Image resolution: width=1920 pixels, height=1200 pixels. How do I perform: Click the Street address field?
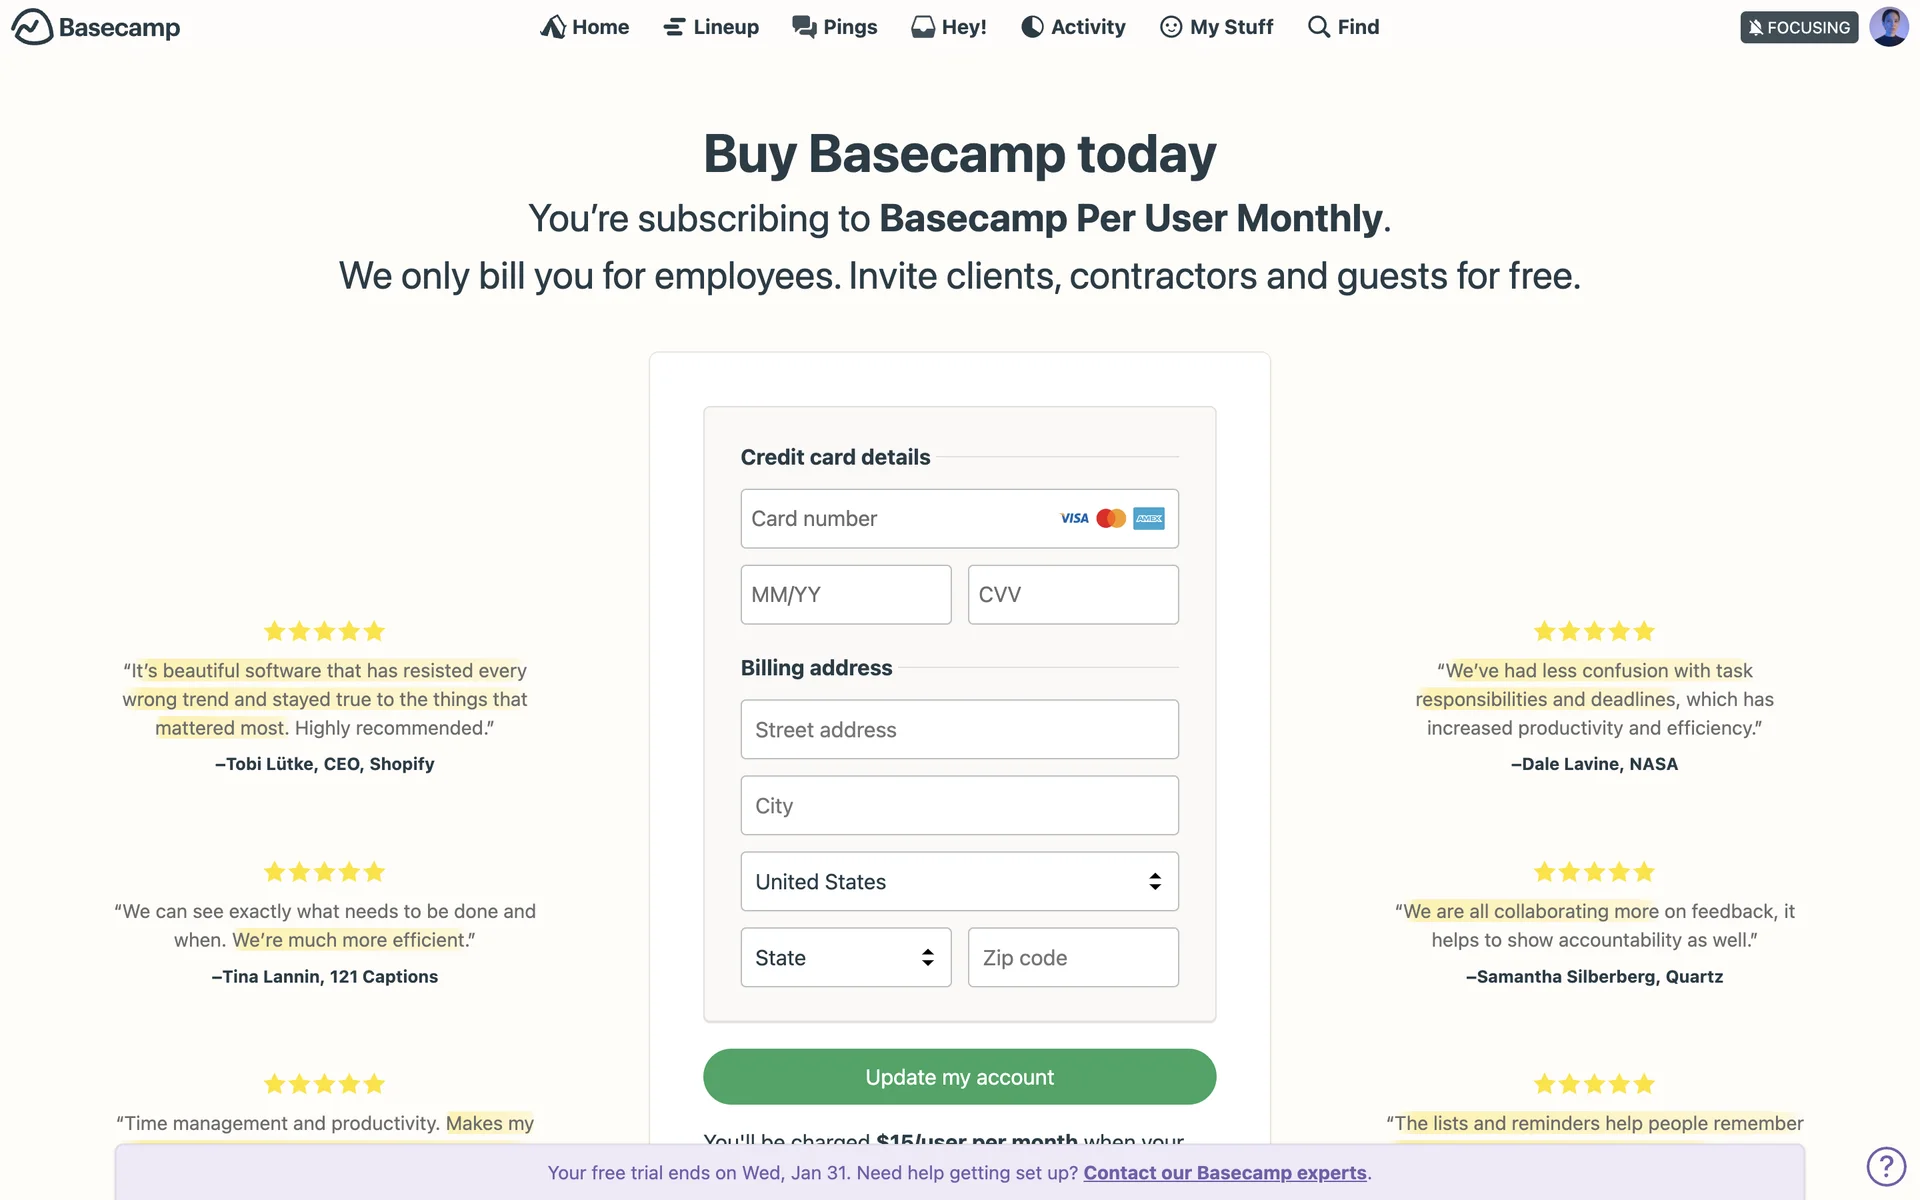coord(959,730)
